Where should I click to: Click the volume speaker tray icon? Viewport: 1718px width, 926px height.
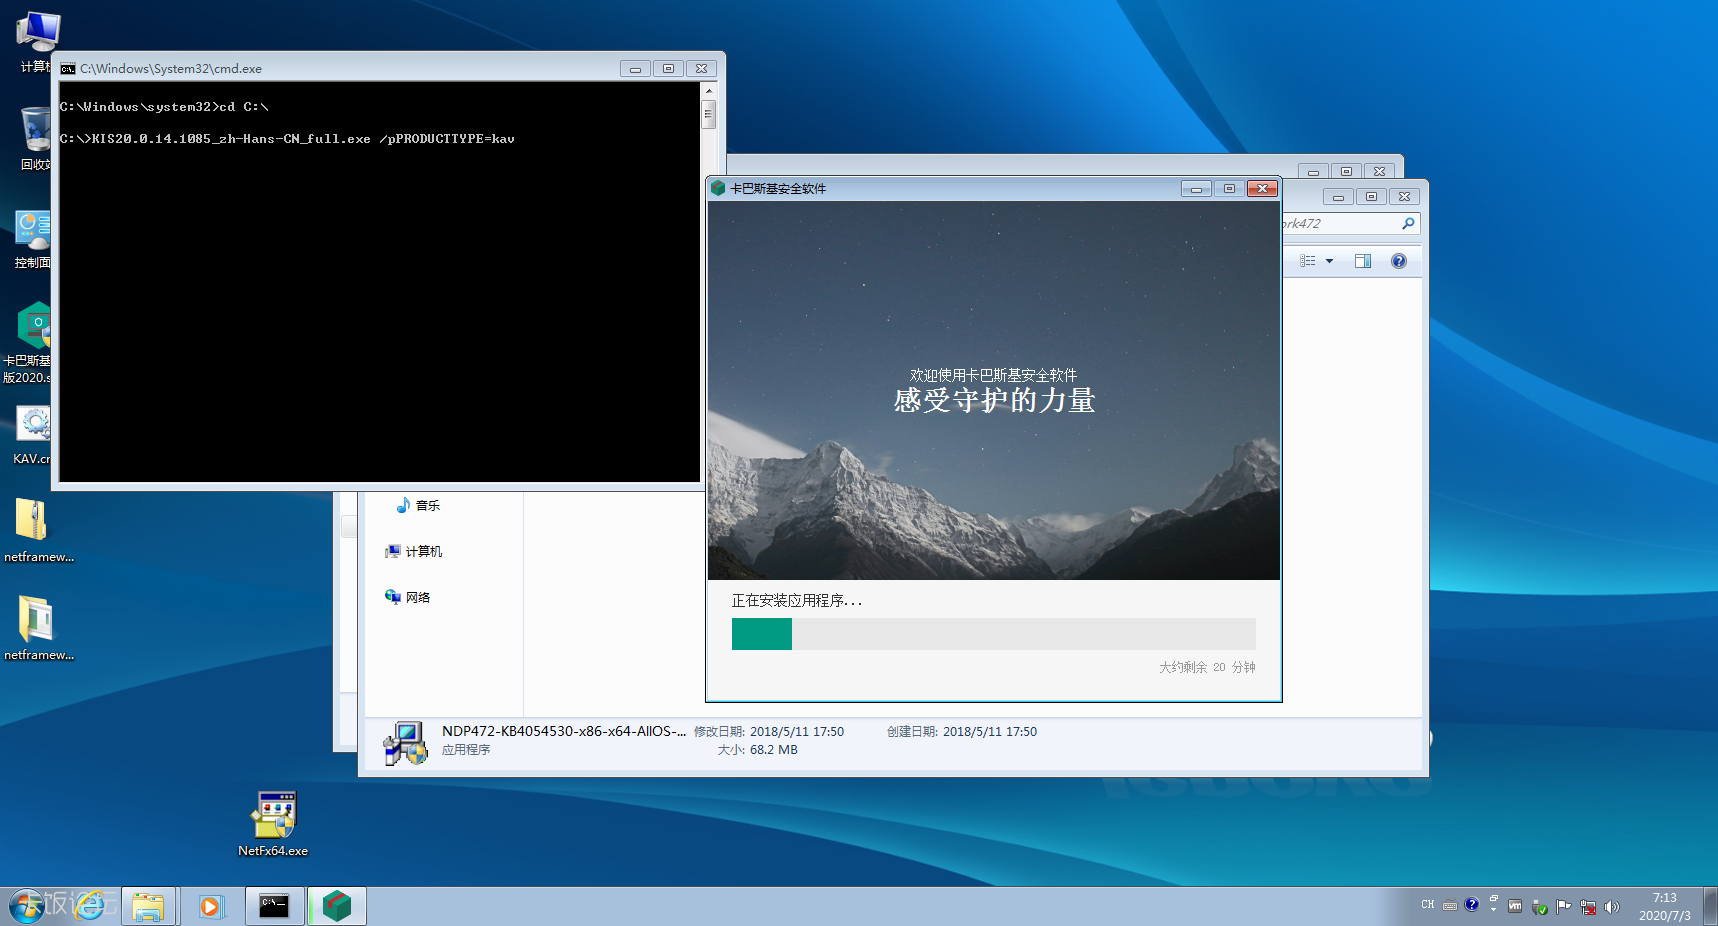(x=1611, y=907)
